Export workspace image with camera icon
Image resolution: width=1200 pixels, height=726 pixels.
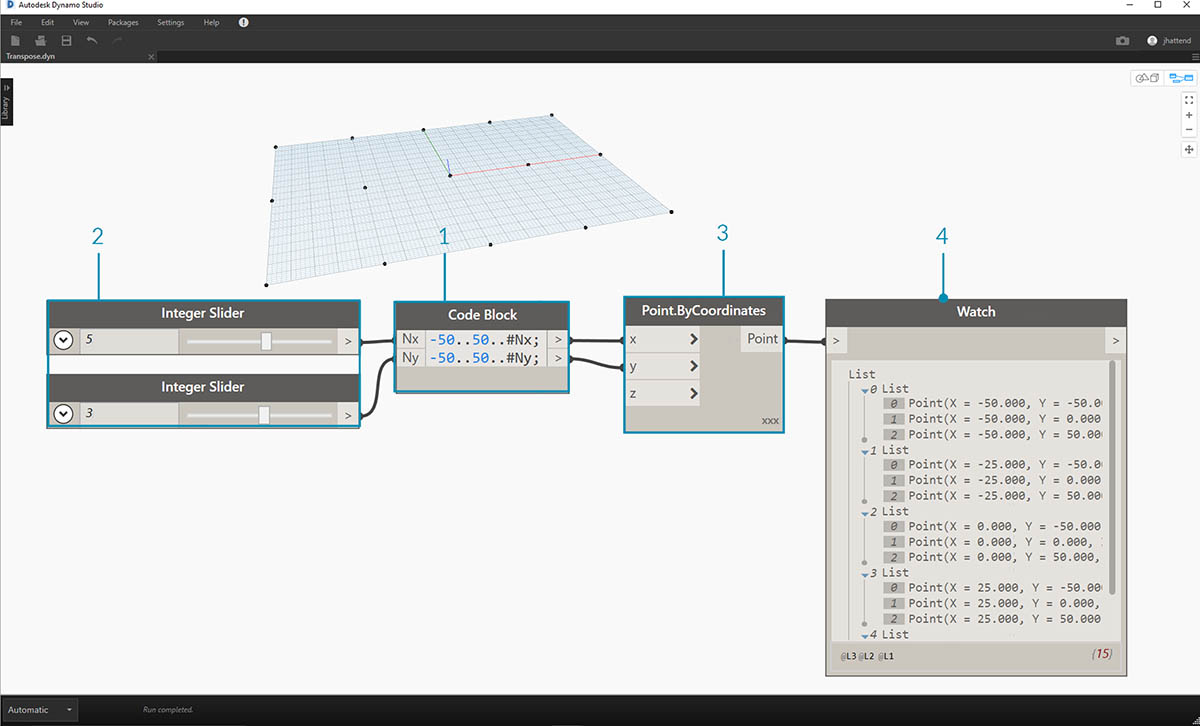coord(1122,41)
